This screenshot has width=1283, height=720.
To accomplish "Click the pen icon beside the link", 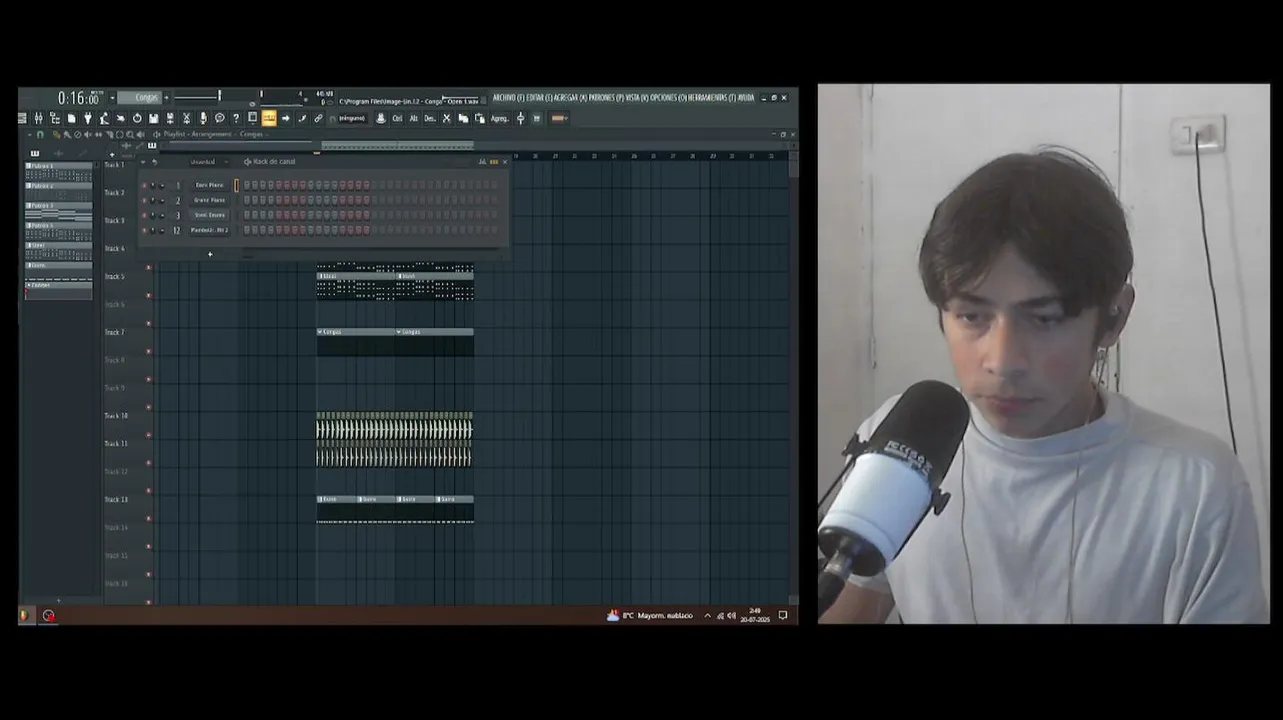I will pyautogui.click(x=302, y=118).
